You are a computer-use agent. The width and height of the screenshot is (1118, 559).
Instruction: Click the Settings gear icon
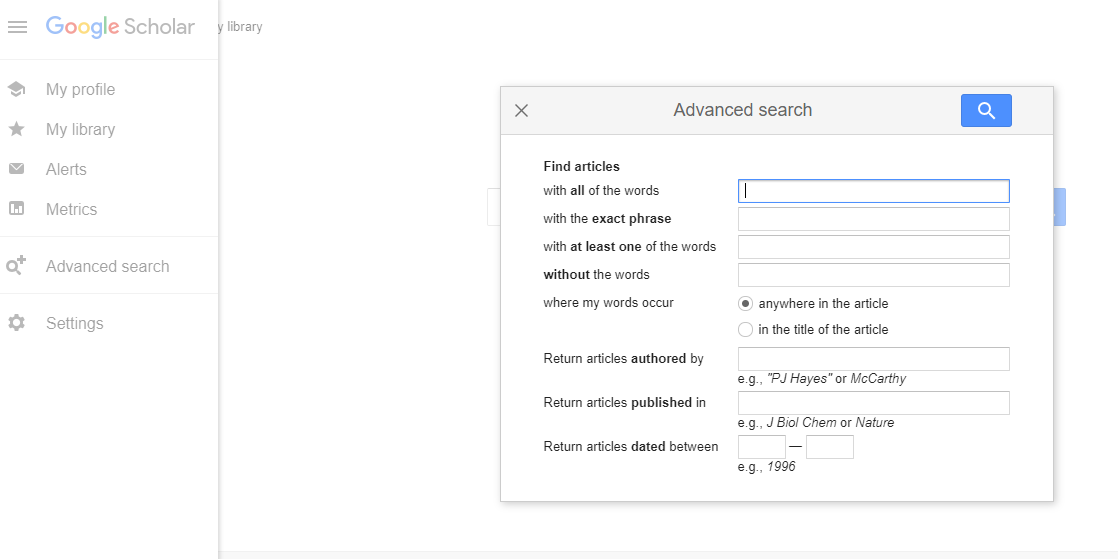pyautogui.click(x=16, y=323)
